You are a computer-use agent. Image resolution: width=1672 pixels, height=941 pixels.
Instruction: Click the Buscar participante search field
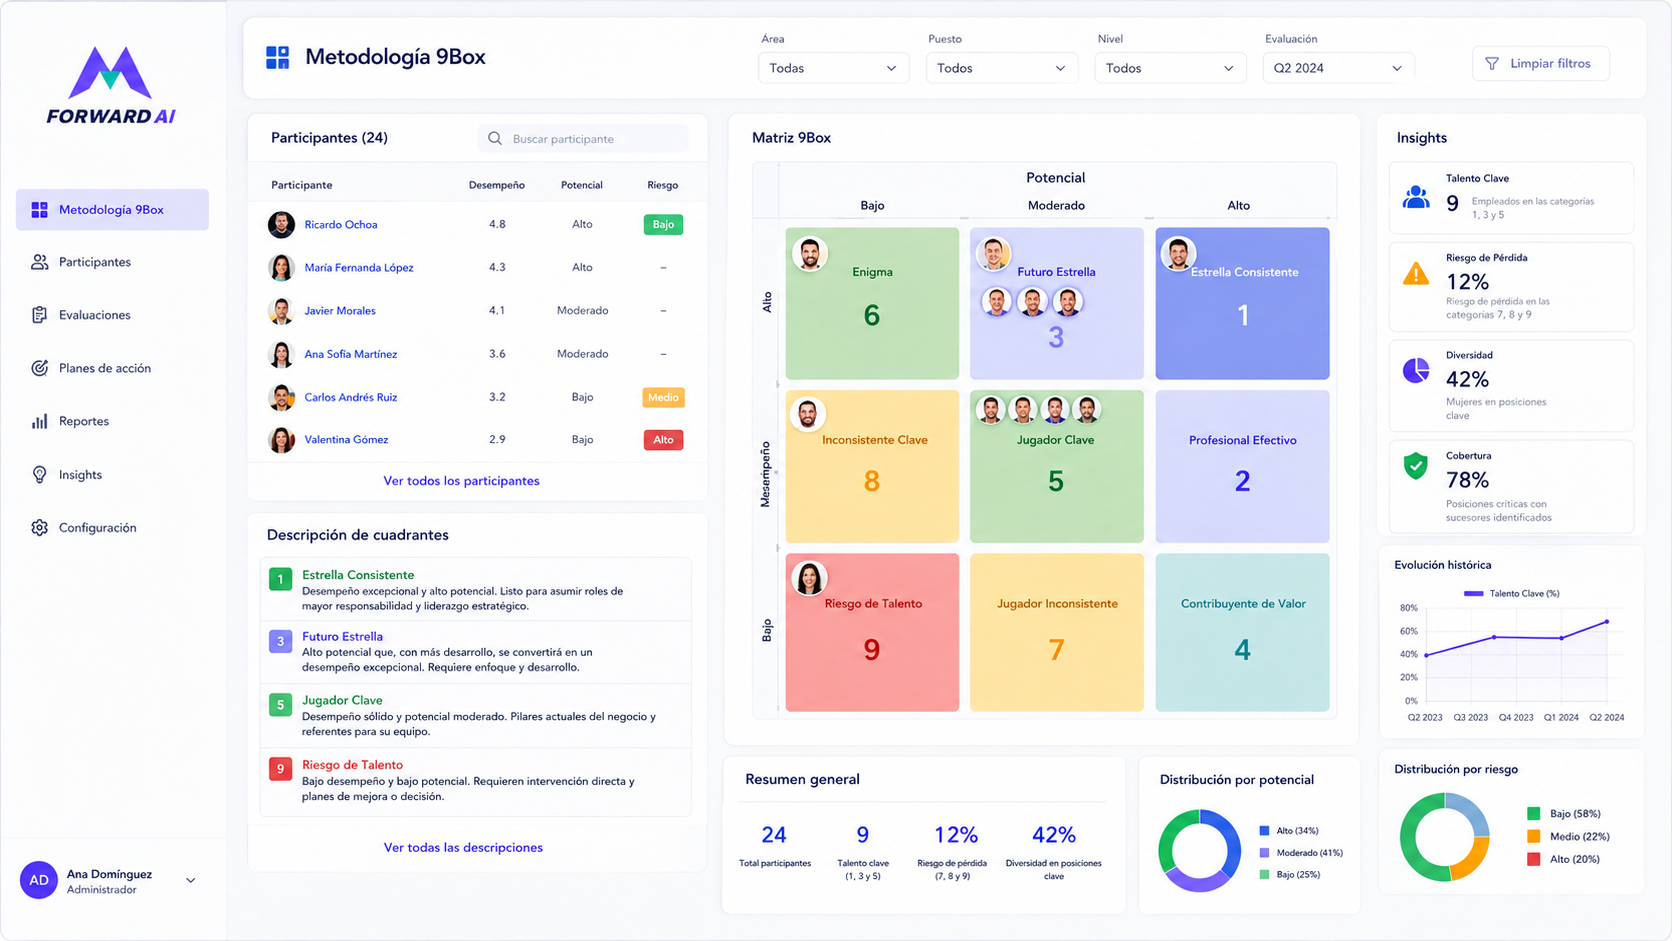pos(583,139)
